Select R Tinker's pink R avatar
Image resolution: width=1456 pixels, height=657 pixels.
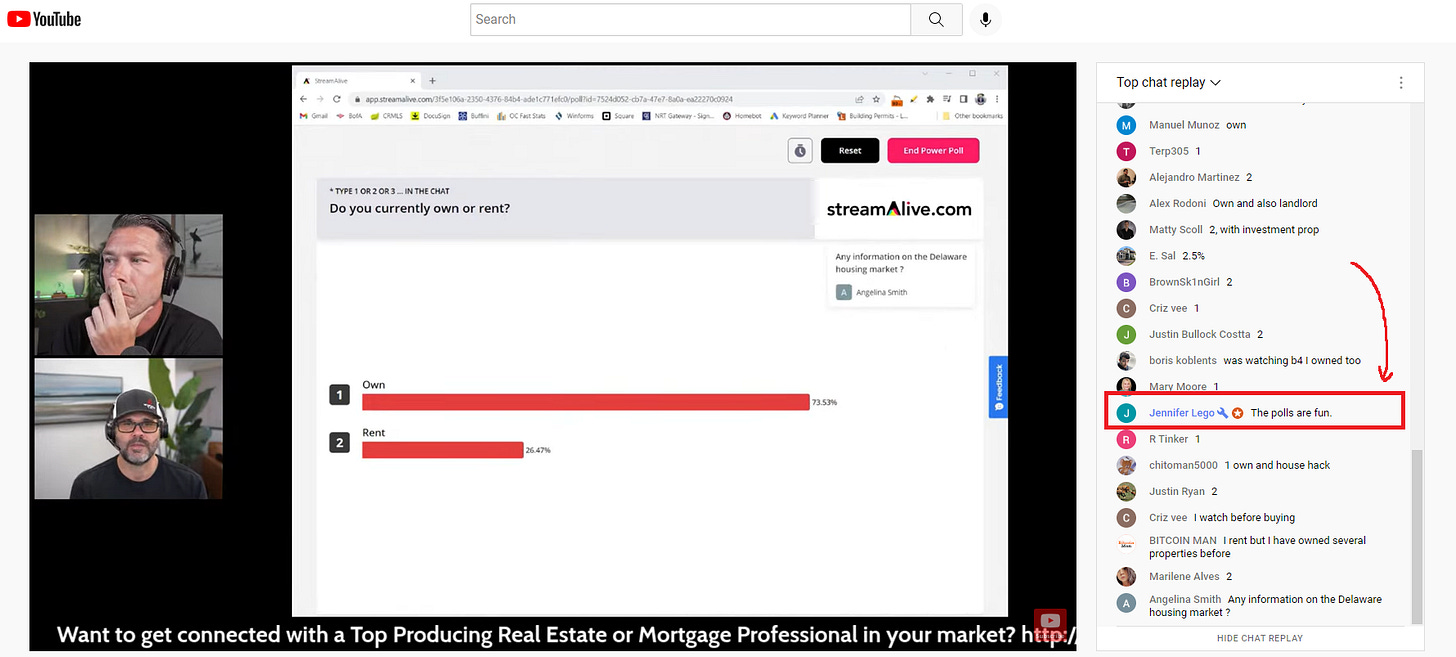tap(1127, 439)
